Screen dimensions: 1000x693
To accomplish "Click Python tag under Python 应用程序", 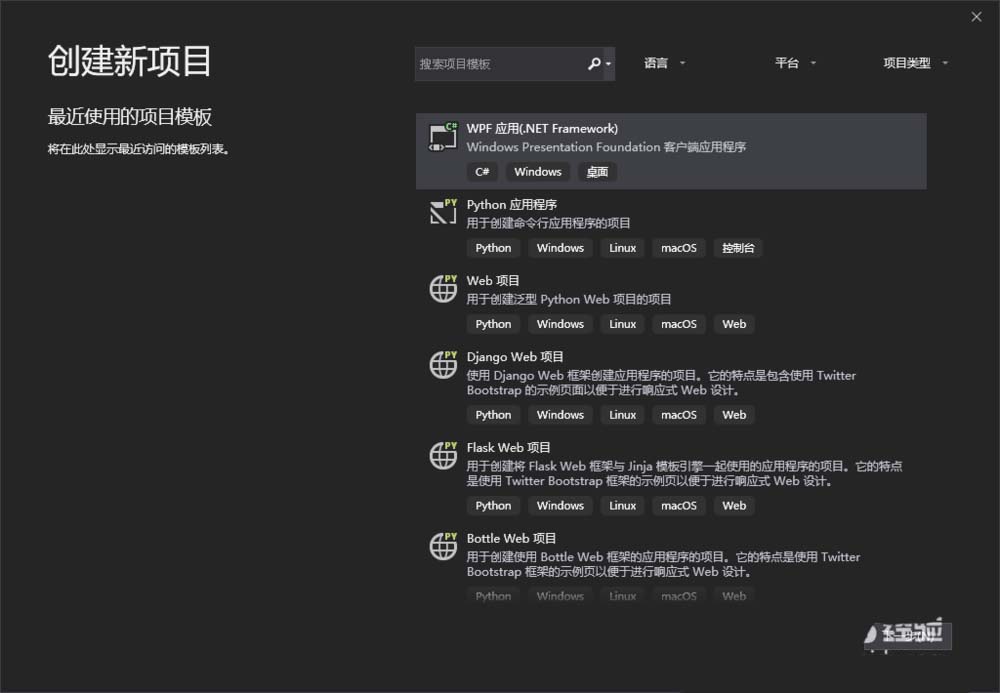I will coord(493,248).
